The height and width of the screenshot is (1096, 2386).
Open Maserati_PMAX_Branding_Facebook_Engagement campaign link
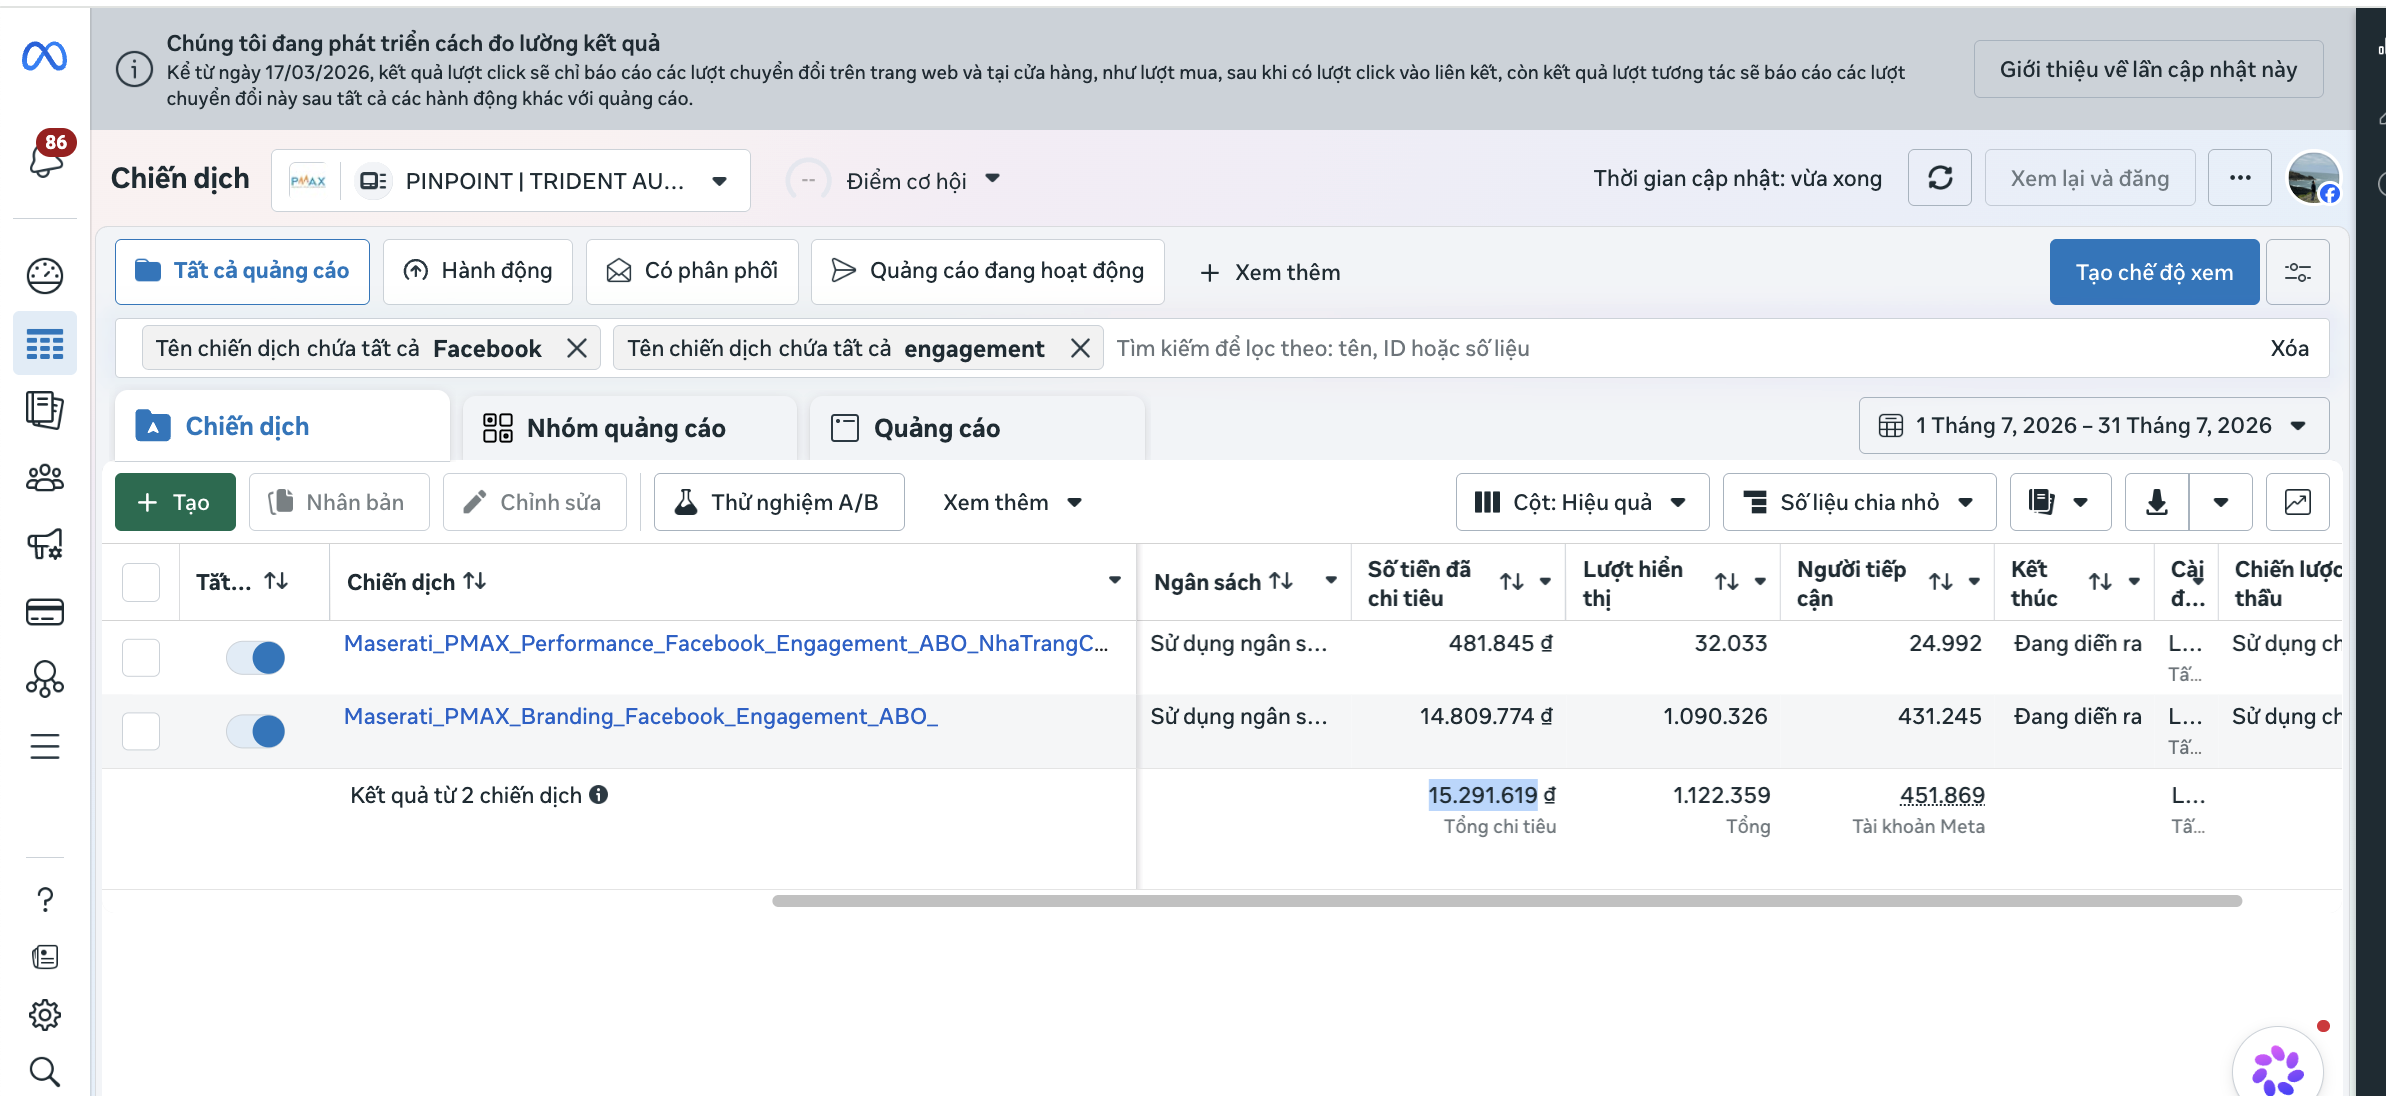click(640, 716)
